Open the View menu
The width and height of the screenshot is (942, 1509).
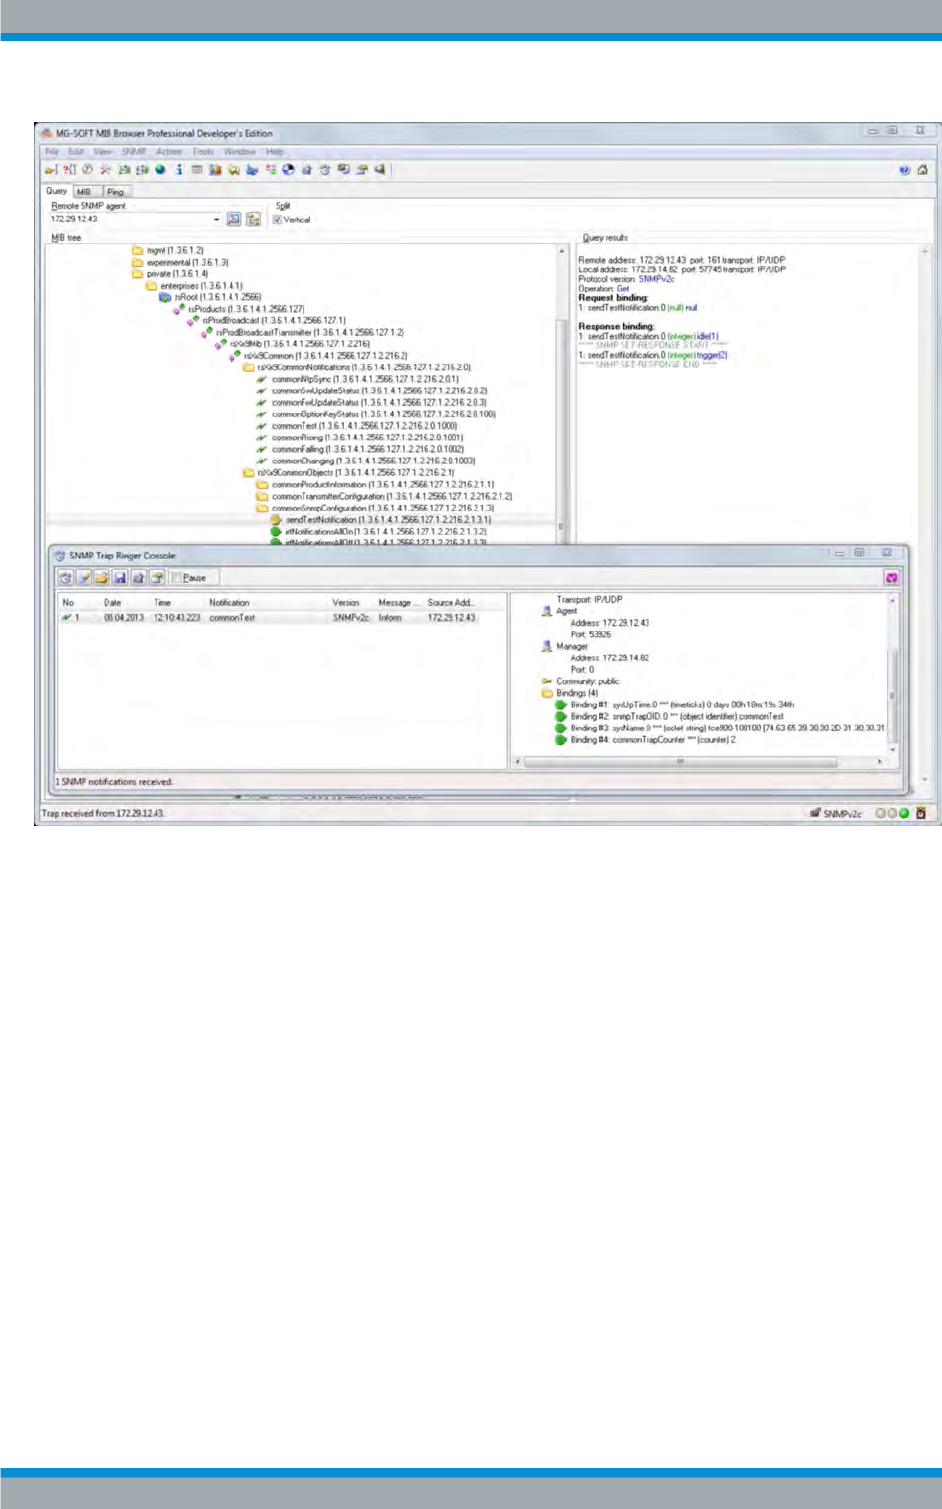coord(103,152)
